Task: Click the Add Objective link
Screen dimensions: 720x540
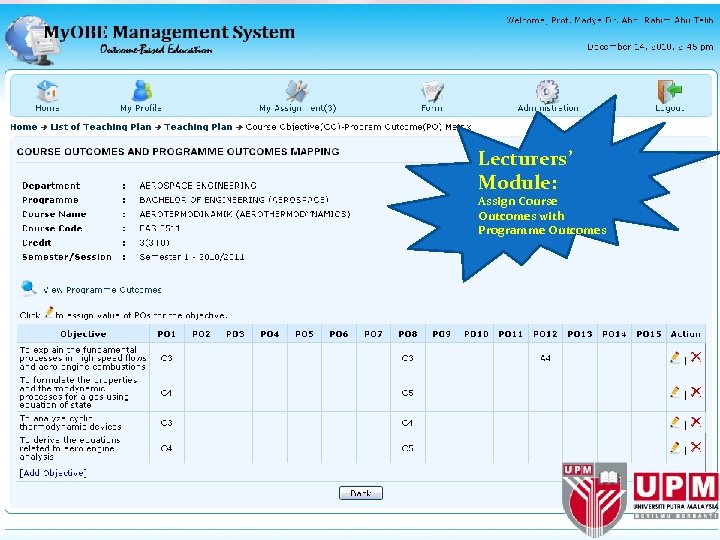Action: [x=53, y=473]
